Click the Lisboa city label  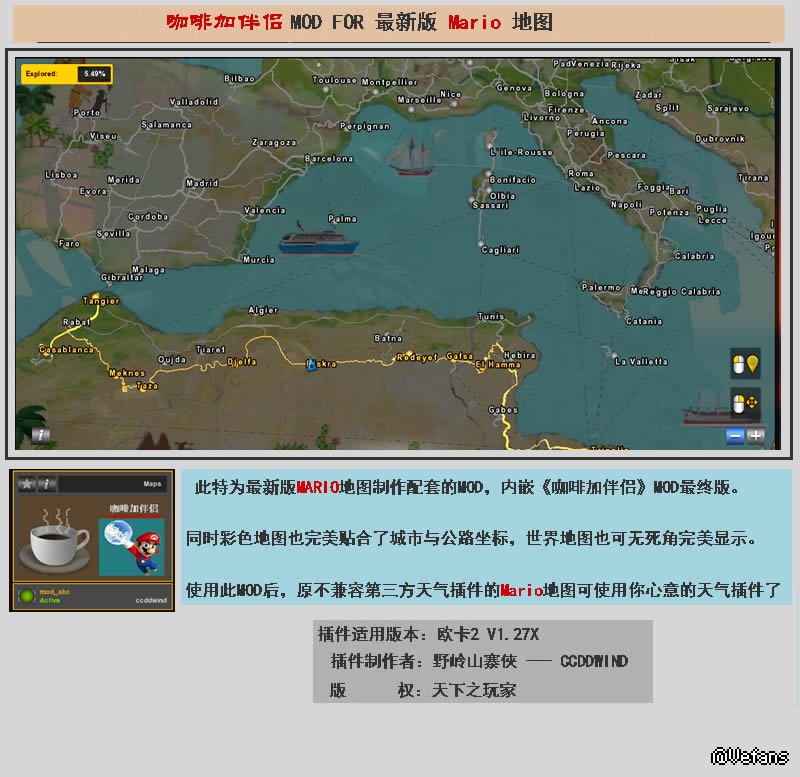pyautogui.click(x=61, y=174)
